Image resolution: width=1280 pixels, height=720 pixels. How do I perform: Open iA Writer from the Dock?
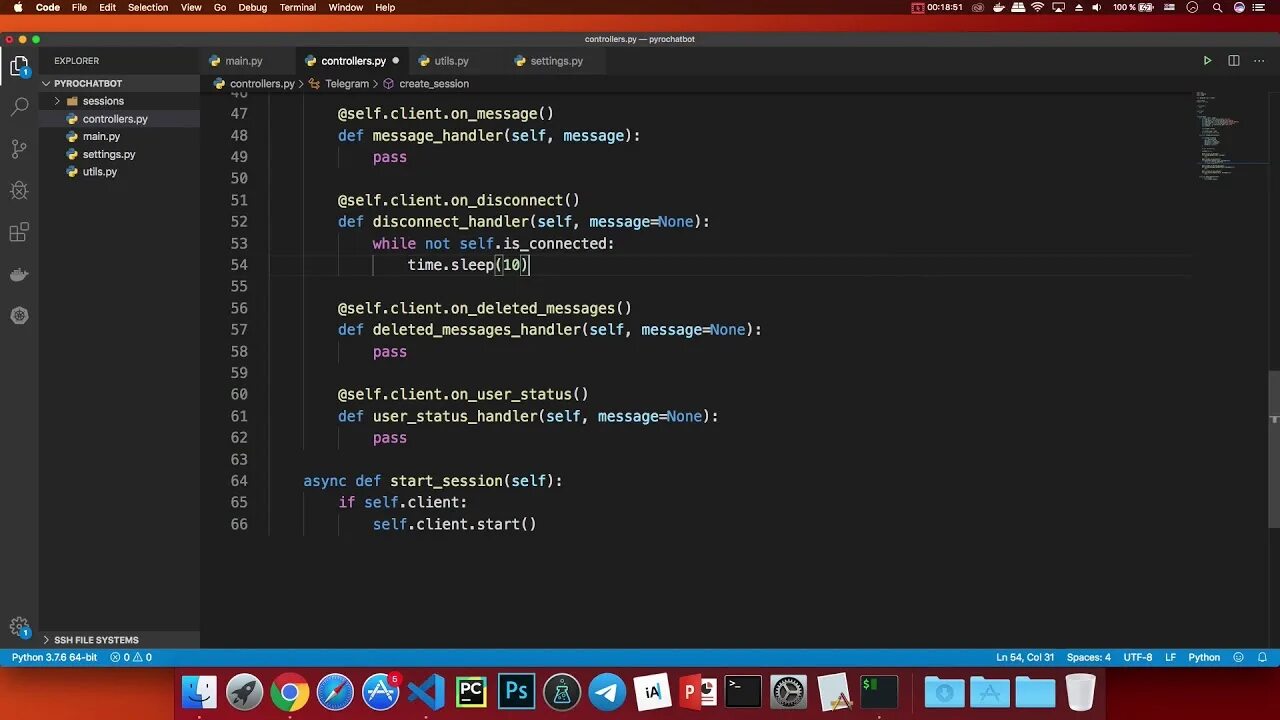pos(653,692)
